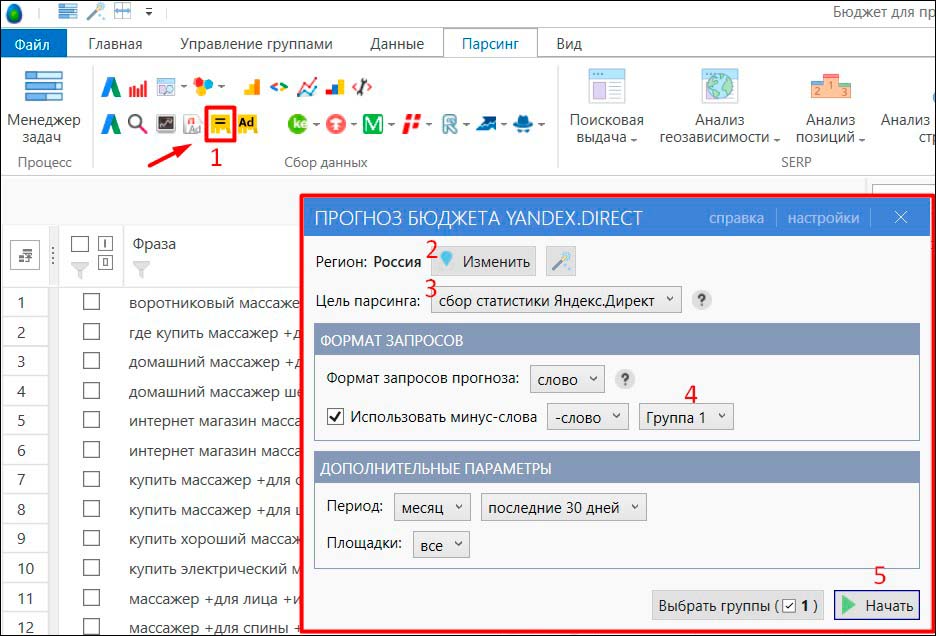Expand dropdown arrow next to hexagons icon
The image size is (936, 636).
(221, 87)
